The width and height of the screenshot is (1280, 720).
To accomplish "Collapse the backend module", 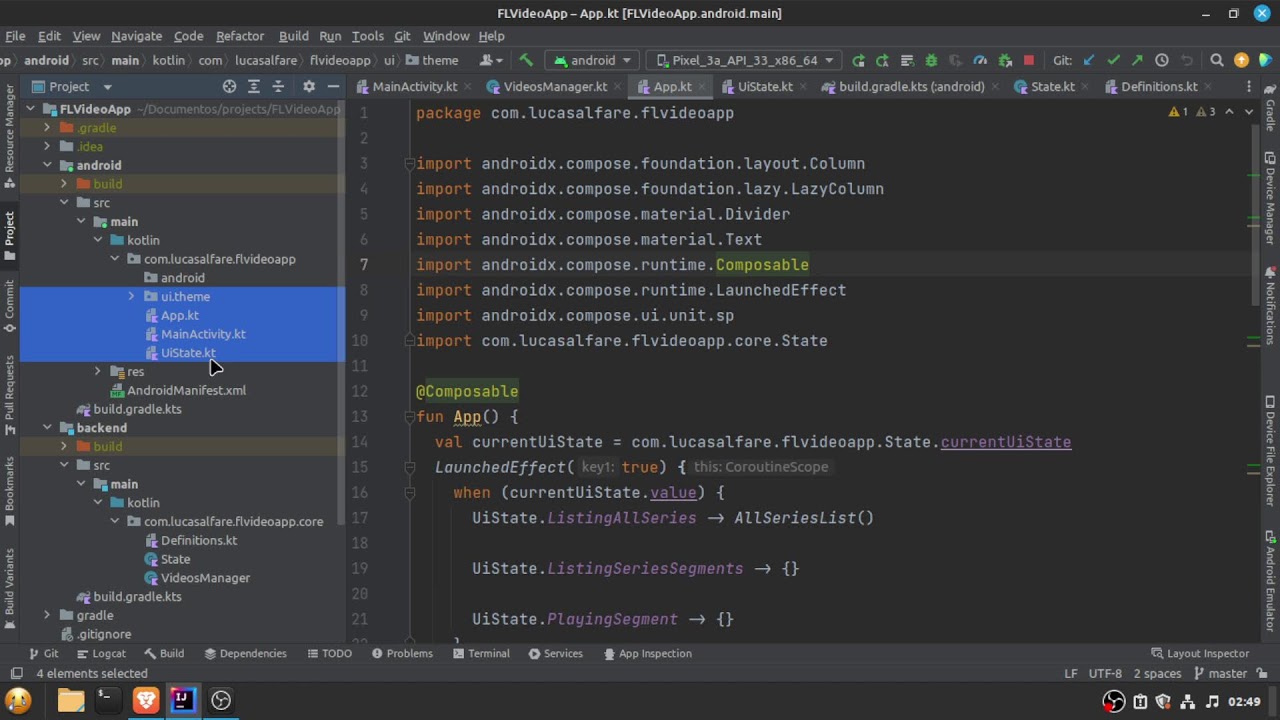I will point(47,428).
